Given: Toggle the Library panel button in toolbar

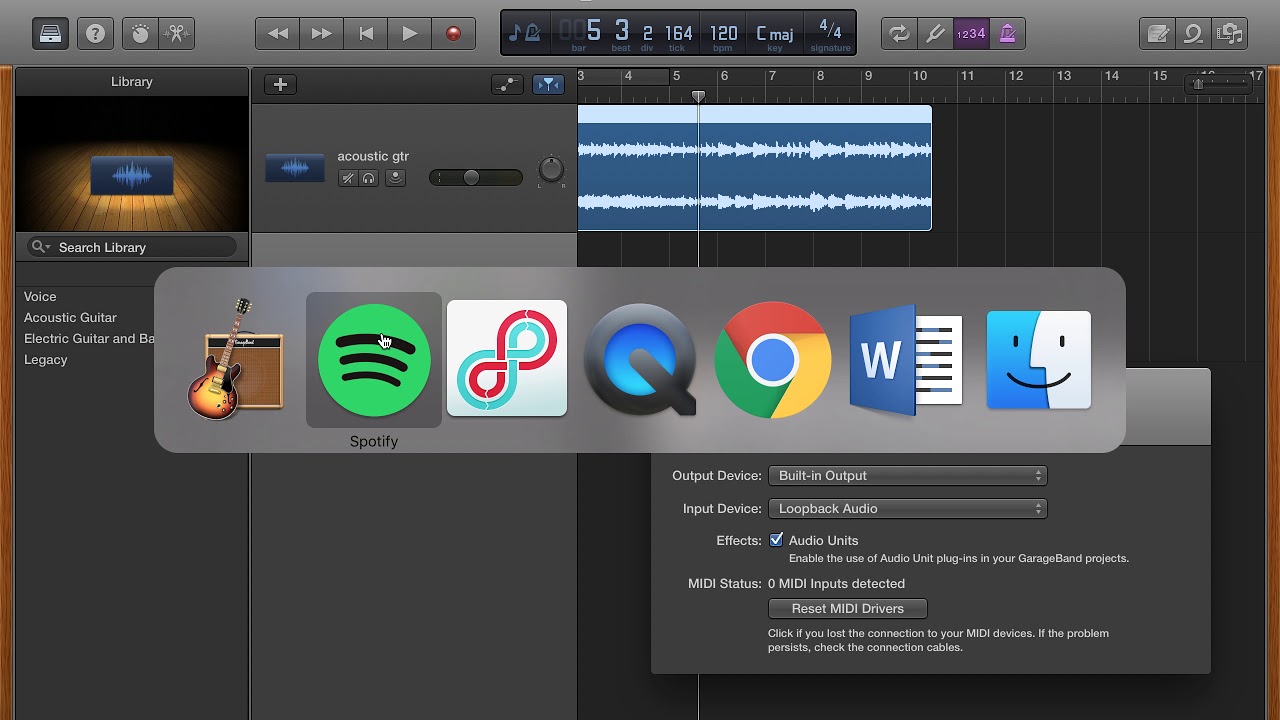Looking at the screenshot, I should [x=50, y=33].
